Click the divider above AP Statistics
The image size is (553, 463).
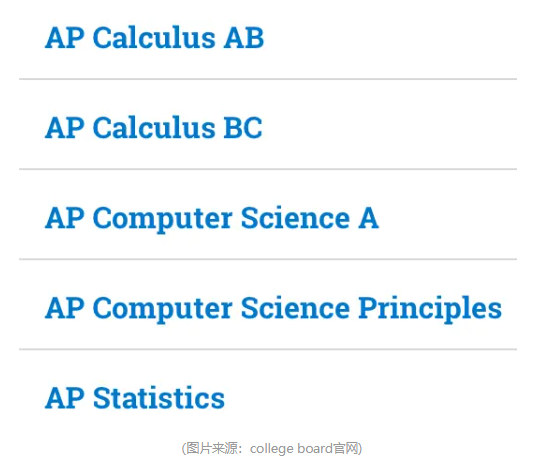tap(268, 349)
